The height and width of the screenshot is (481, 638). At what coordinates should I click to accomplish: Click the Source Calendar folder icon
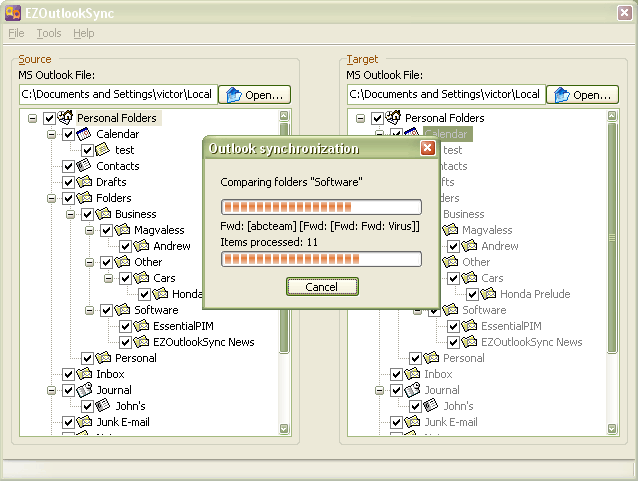(84, 133)
